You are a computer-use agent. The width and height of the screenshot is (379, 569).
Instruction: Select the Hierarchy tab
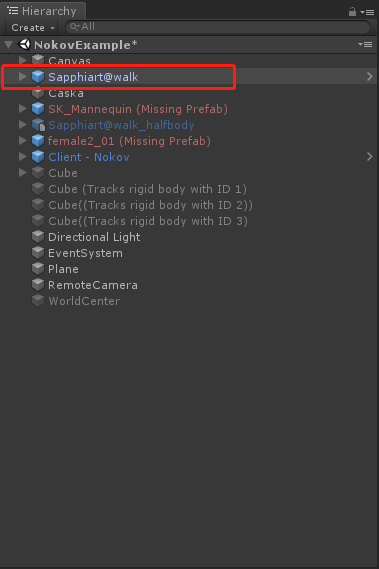pyautogui.click(x=43, y=11)
